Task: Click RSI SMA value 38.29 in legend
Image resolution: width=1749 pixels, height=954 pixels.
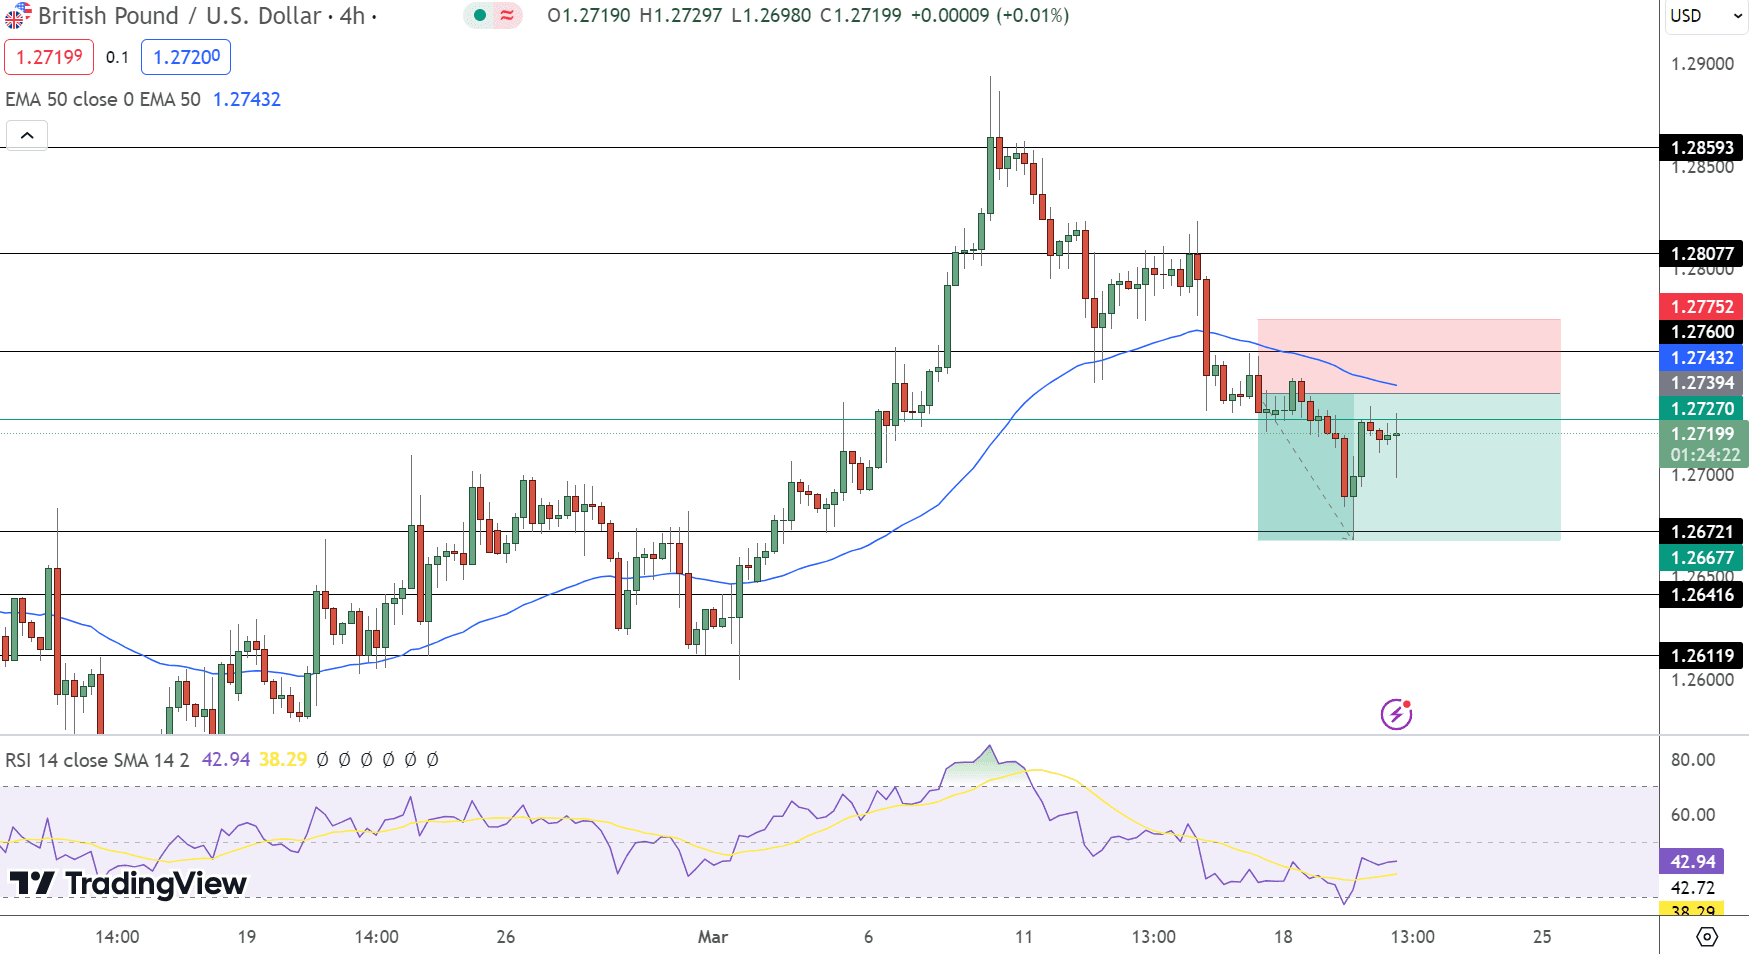Action: (x=283, y=760)
